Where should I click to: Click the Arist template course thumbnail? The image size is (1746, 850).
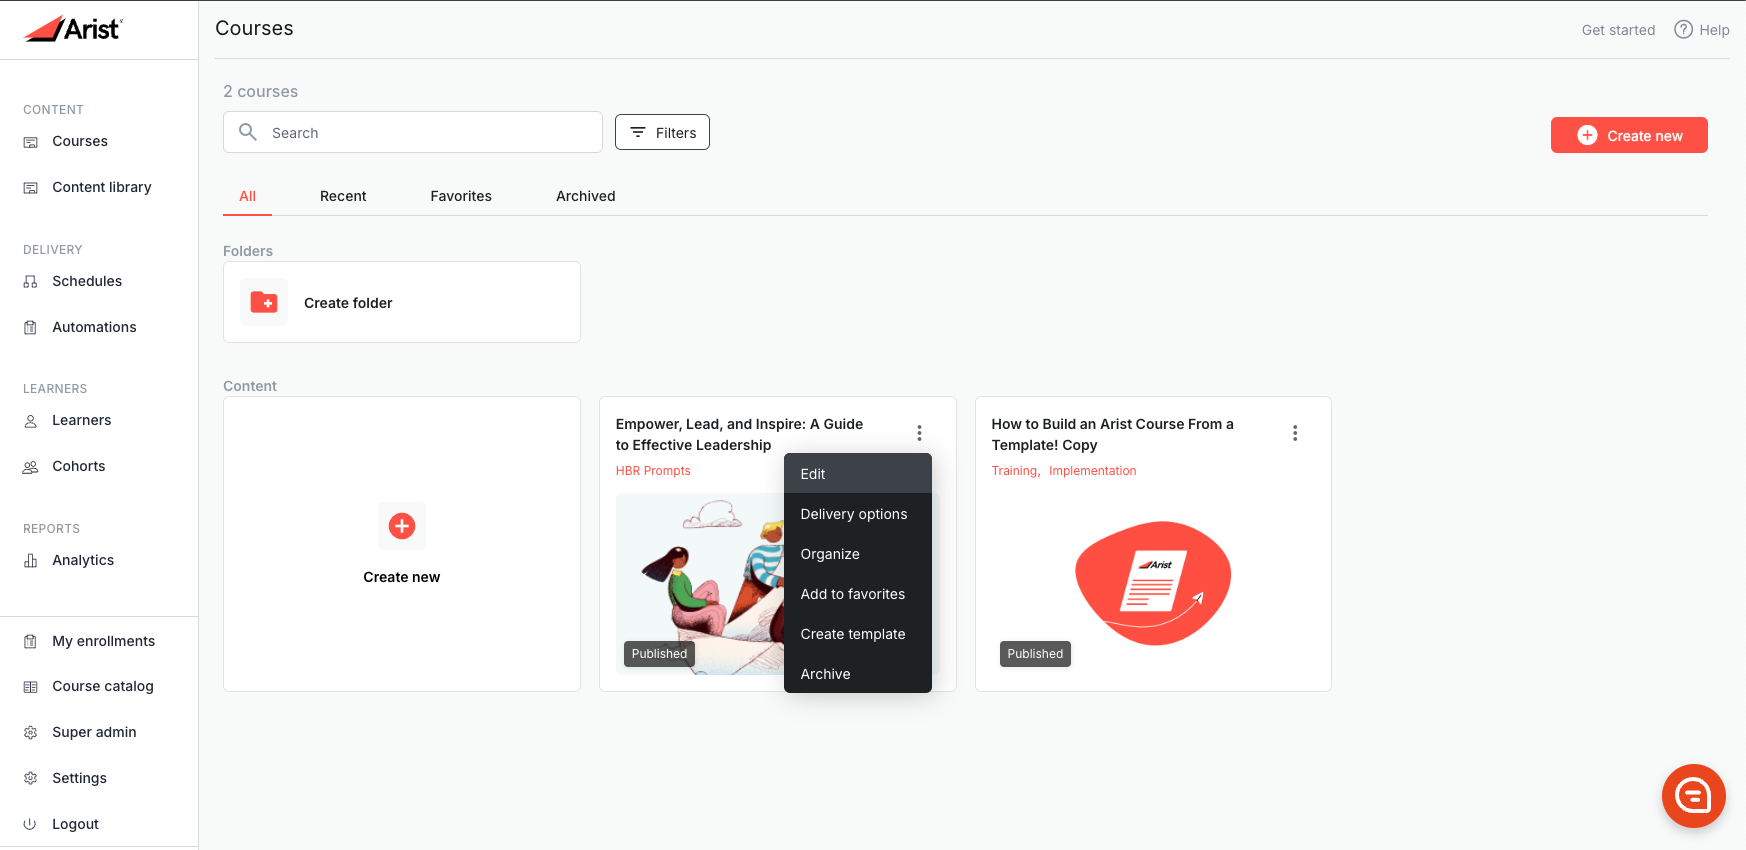(x=1153, y=583)
